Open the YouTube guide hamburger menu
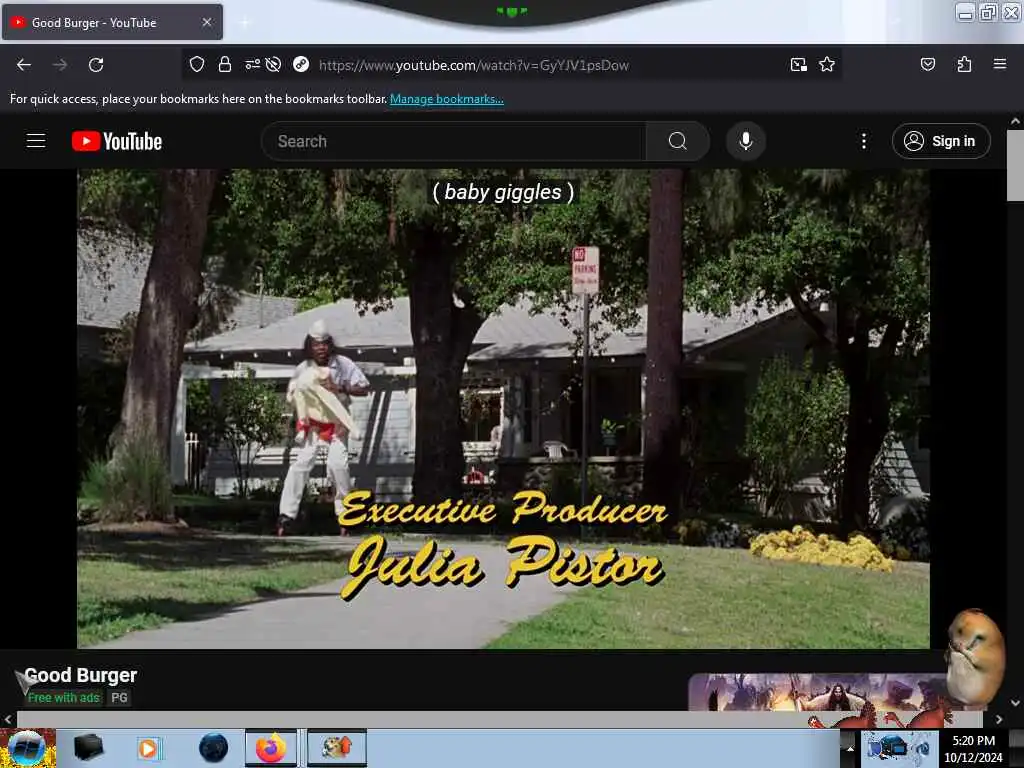The image size is (1024, 768). pos(36,141)
